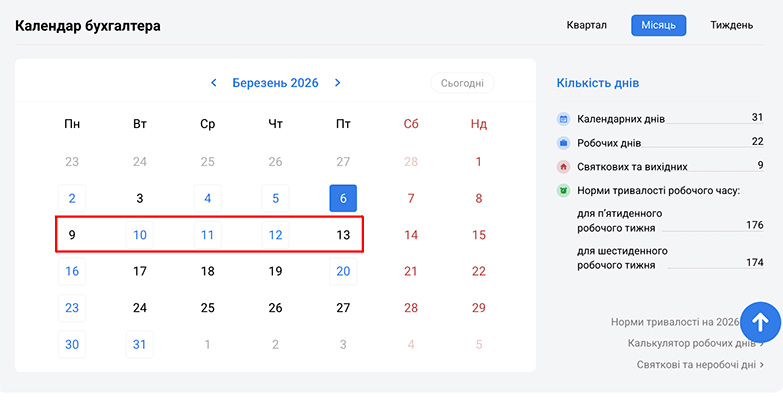The height and width of the screenshot is (400, 783).
Task: Select the Місяць view tab
Action: tap(658, 25)
